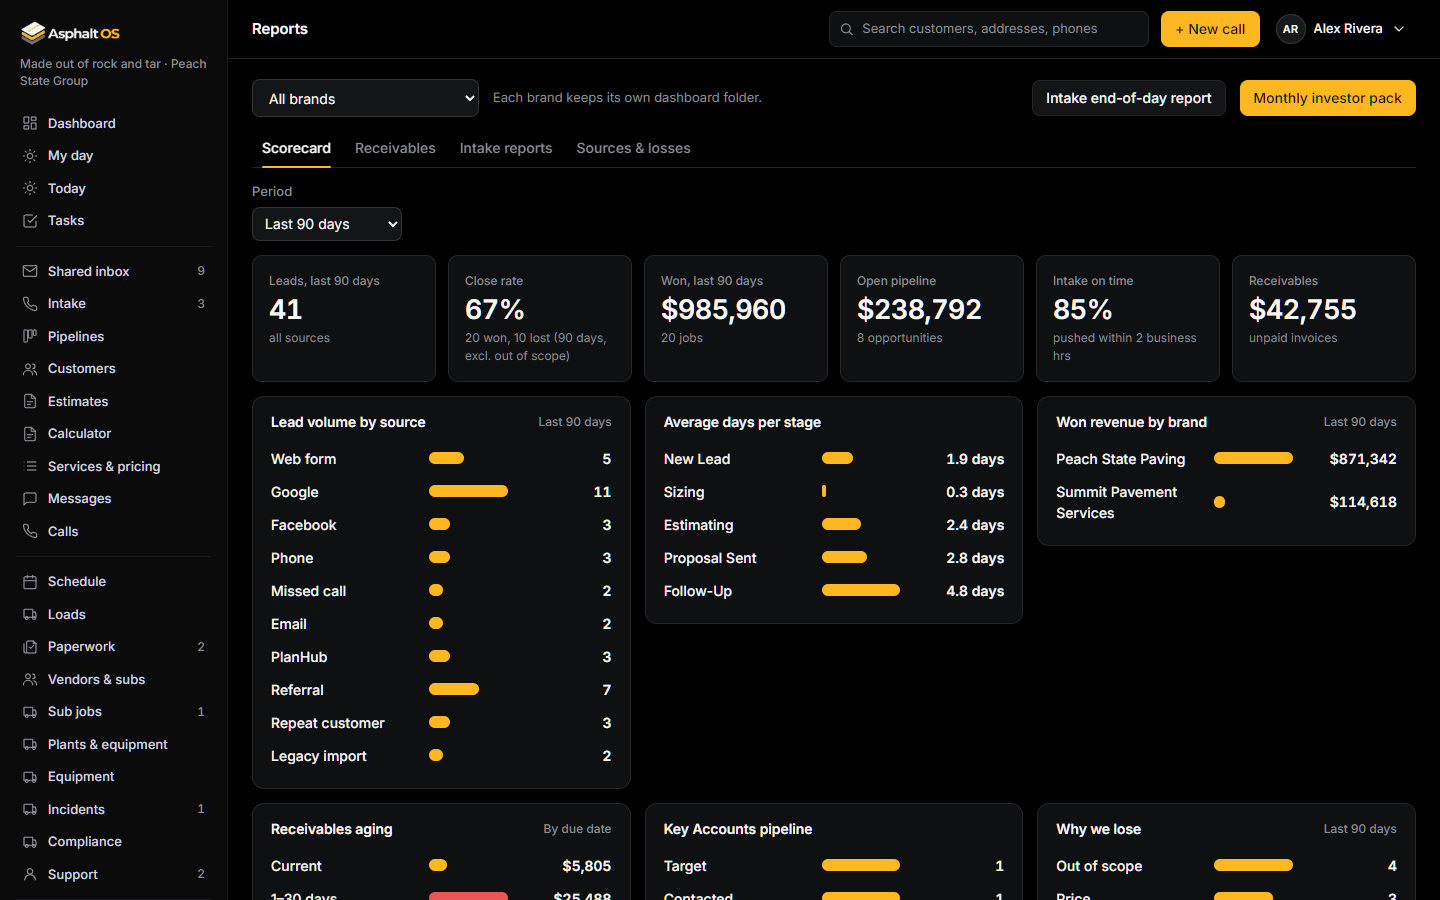Open the Sources & losses tab
Viewport: 1440px width, 900px height.
(633, 148)
